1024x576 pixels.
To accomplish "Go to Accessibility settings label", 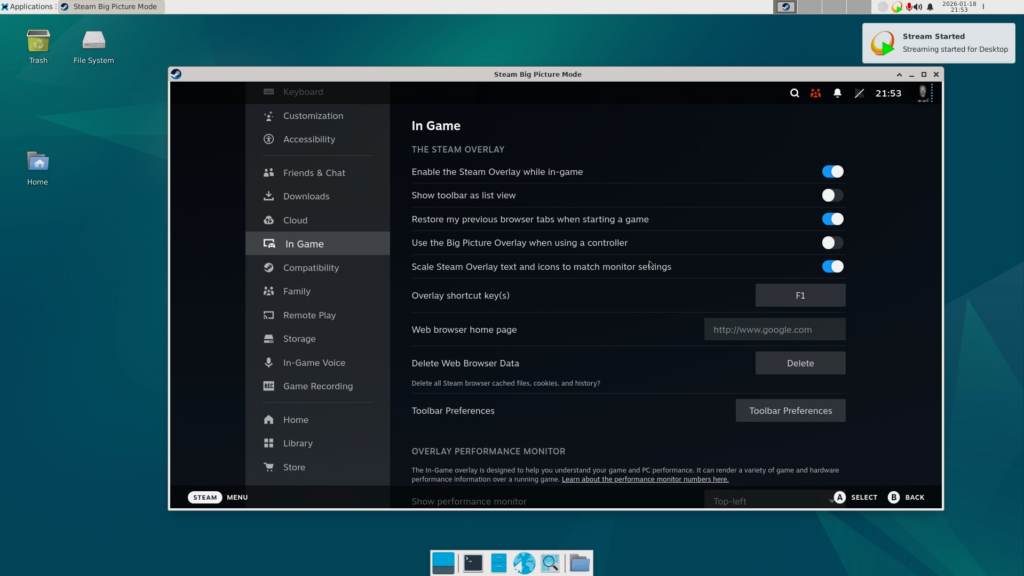I will [x=309, y=139].
